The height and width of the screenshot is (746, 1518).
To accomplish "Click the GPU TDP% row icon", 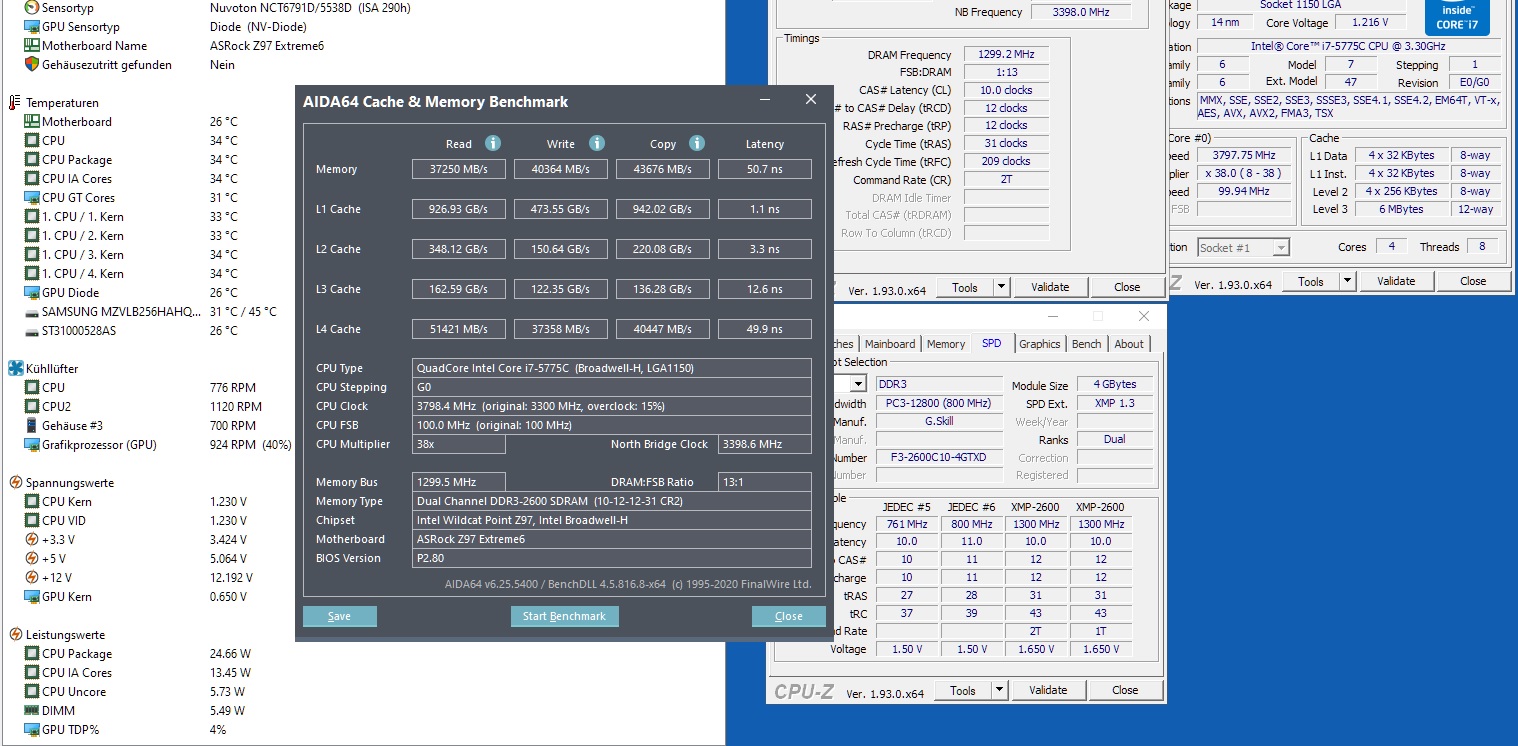I will pyautogui.click(x=32, y=729).
